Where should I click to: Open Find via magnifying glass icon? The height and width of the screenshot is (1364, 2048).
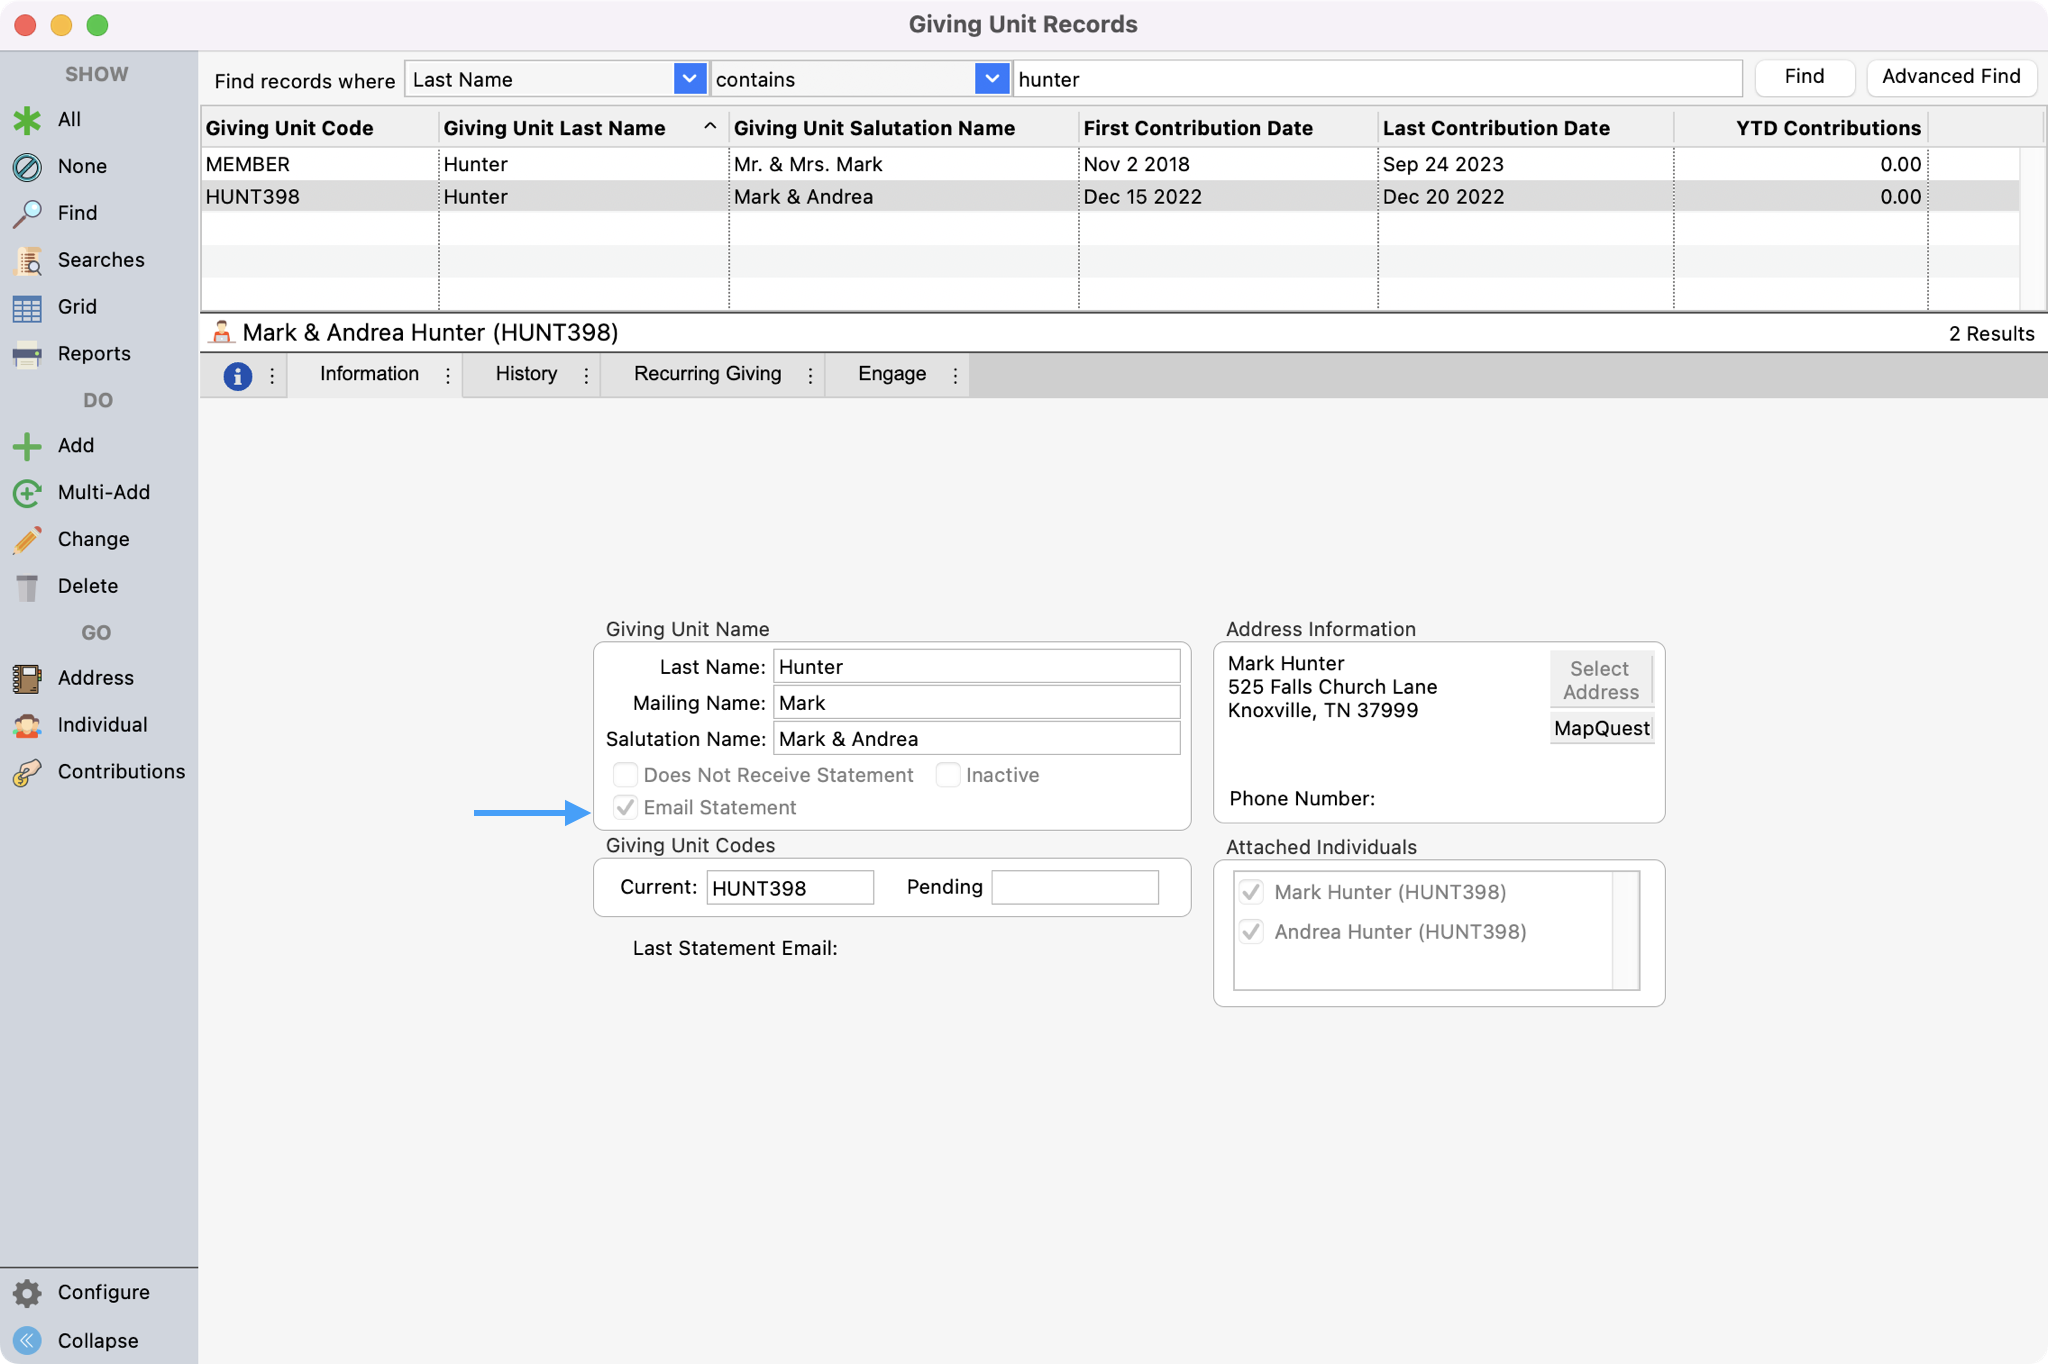click(x=27, y=213)
